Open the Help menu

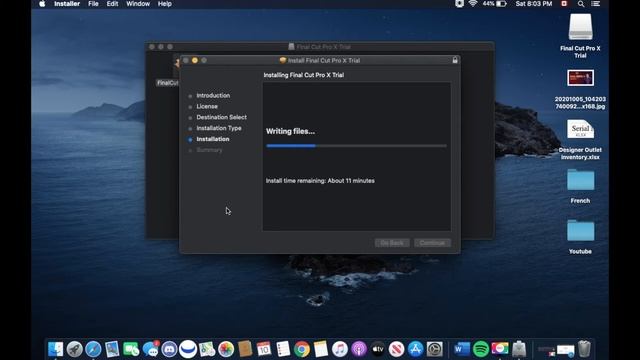coord(164,4)
